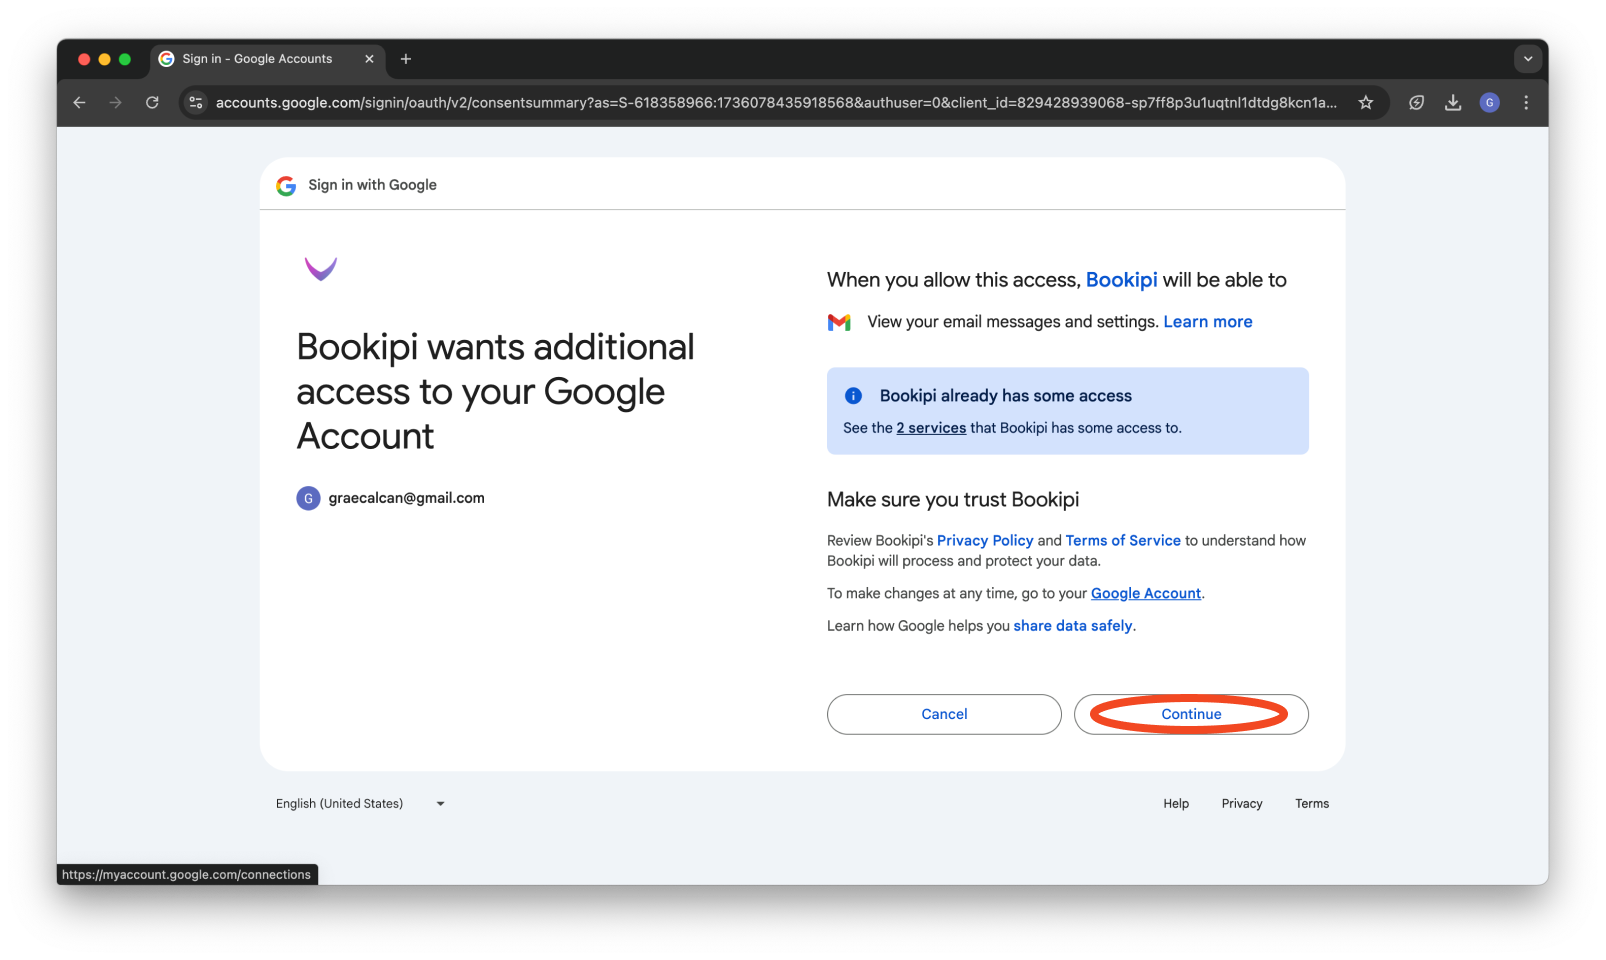Open the Chrome three-dot menu

[1526, 102]
